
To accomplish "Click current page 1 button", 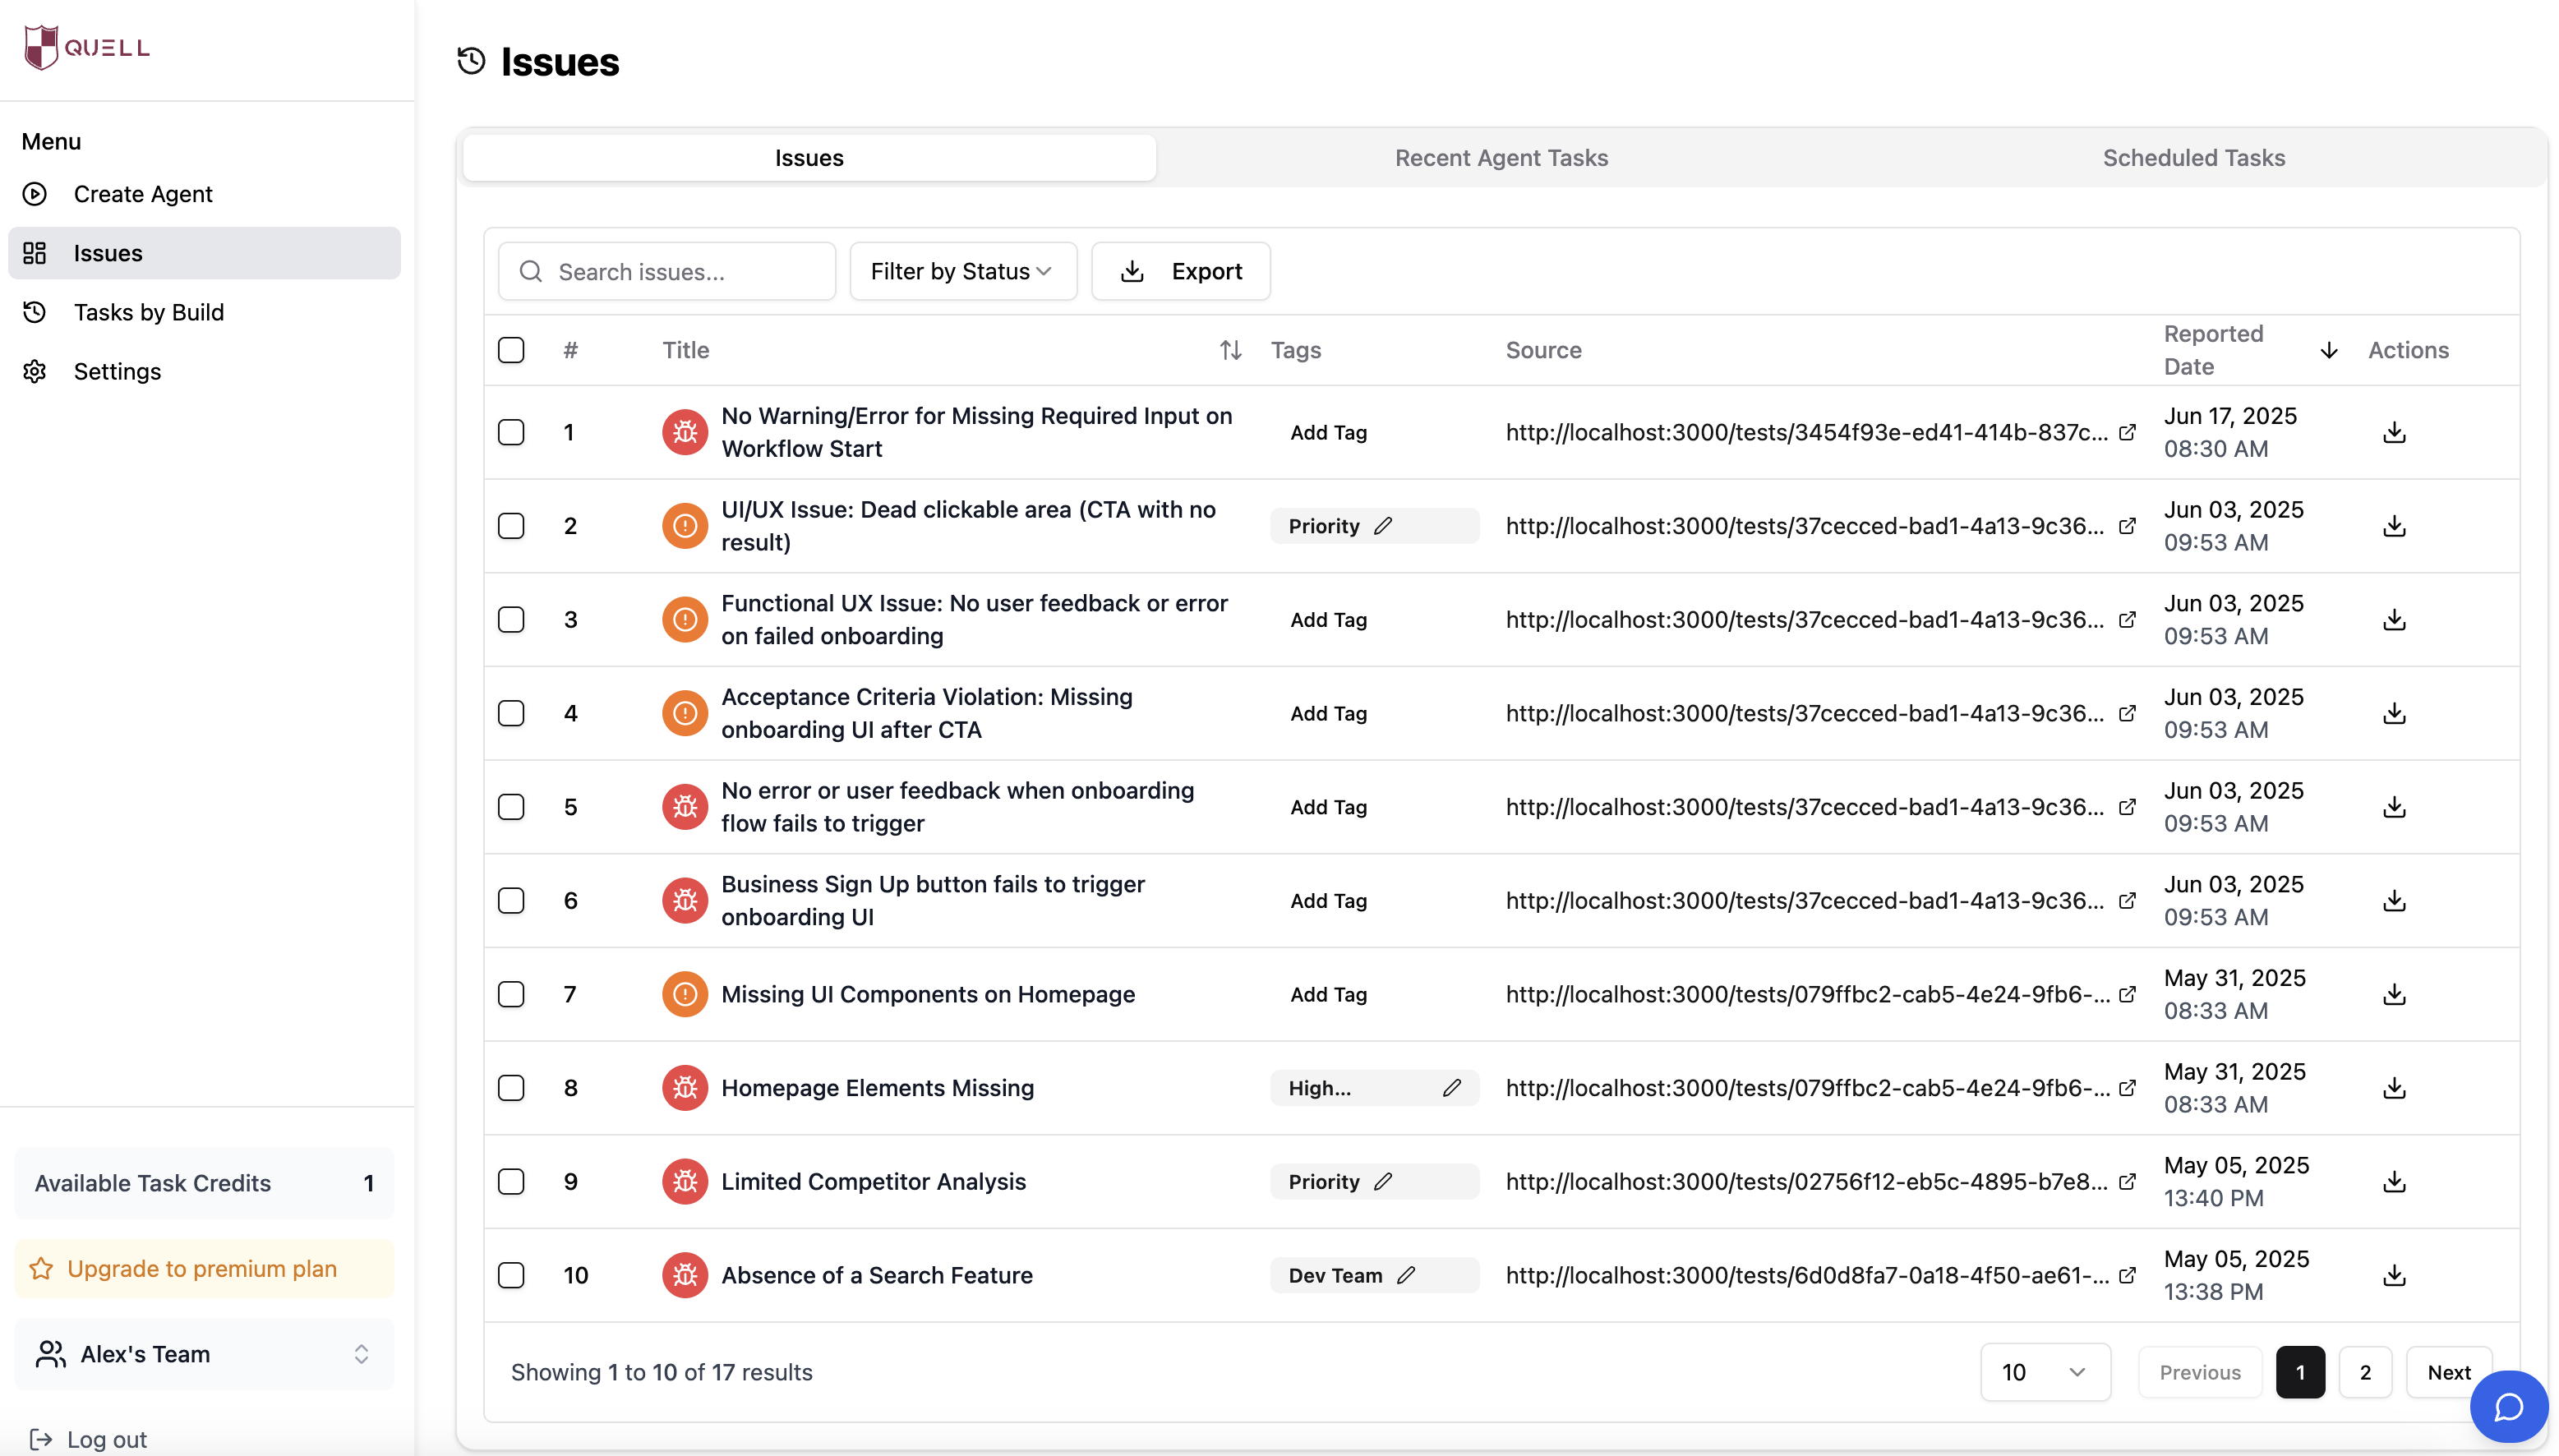I will [2300, 1372].
